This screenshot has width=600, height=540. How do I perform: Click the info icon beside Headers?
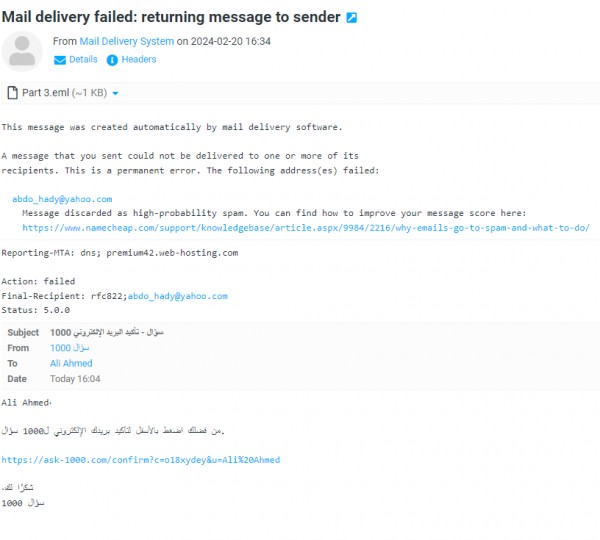(x=112, y=60)
